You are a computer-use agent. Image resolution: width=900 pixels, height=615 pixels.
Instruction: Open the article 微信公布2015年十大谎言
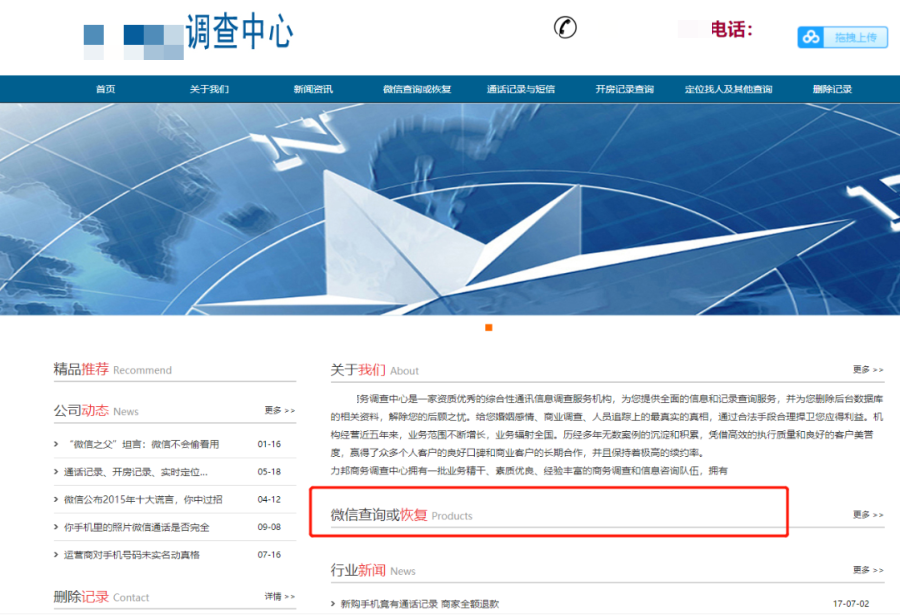(143, 499)
